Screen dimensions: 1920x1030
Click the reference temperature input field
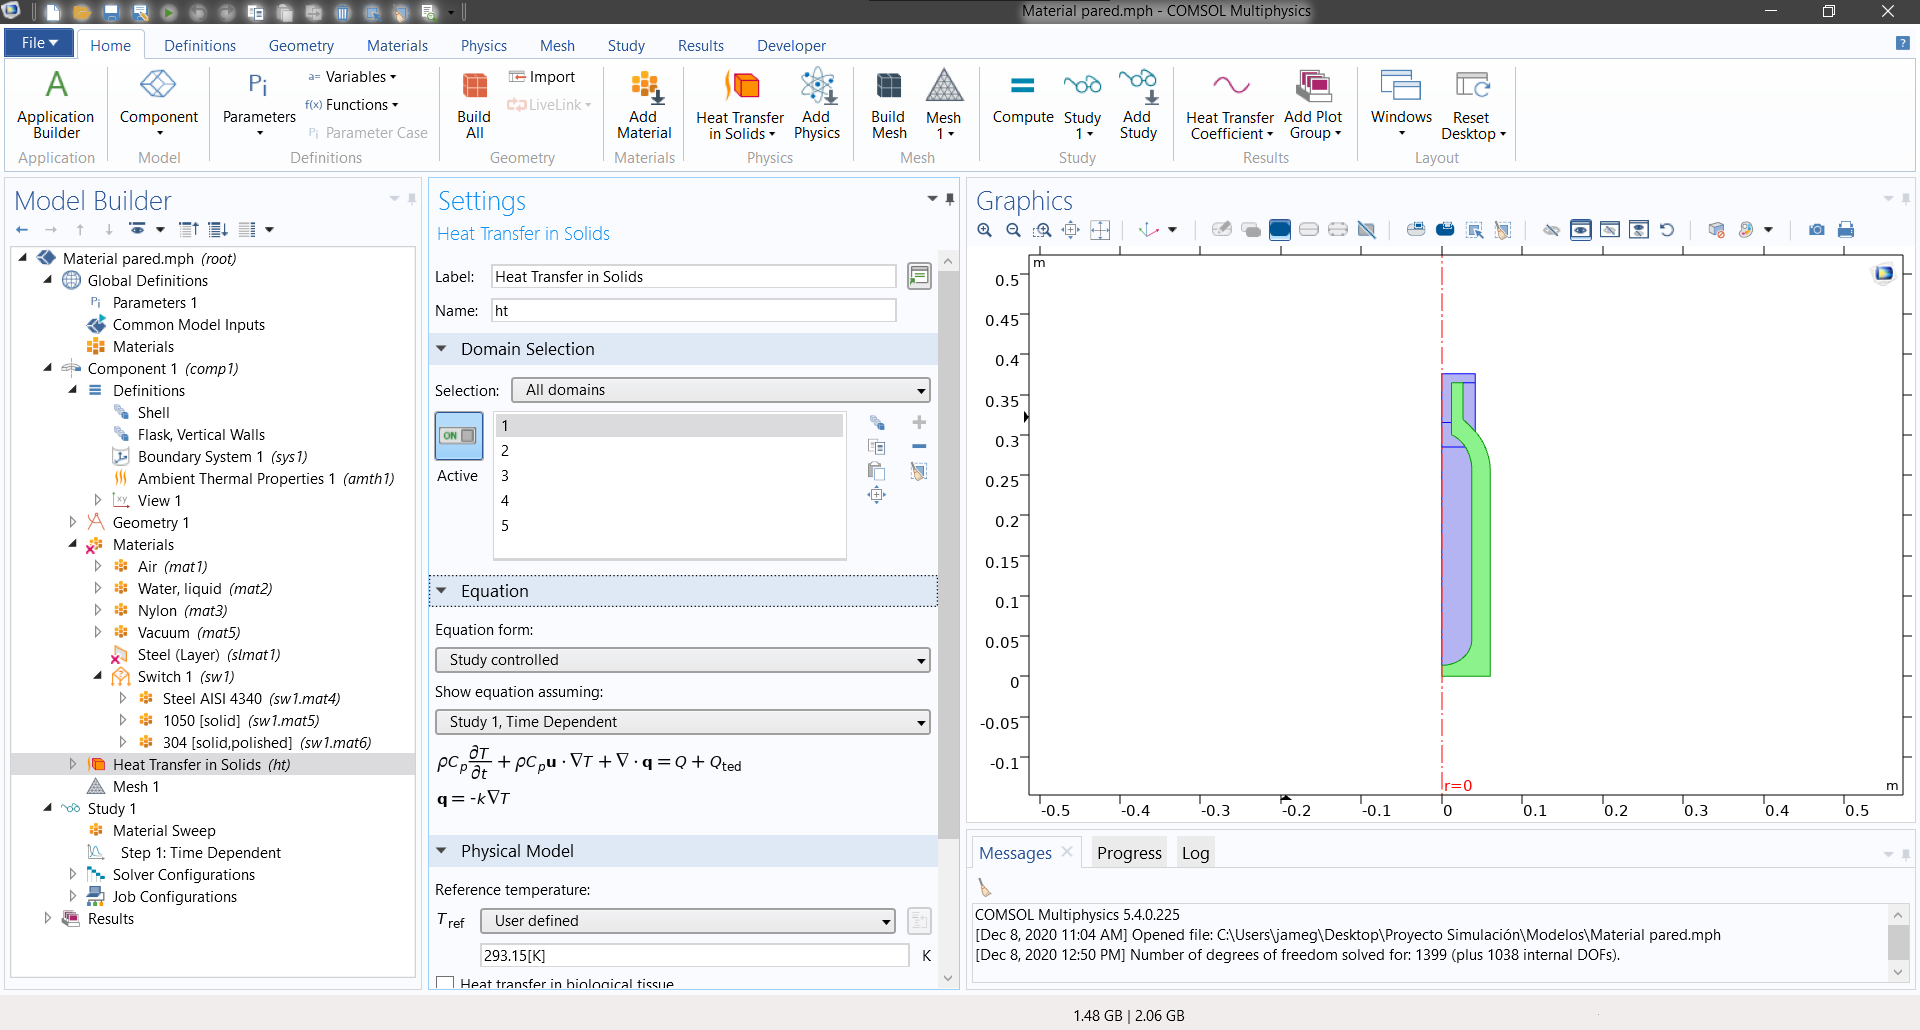tap(694, 955)
